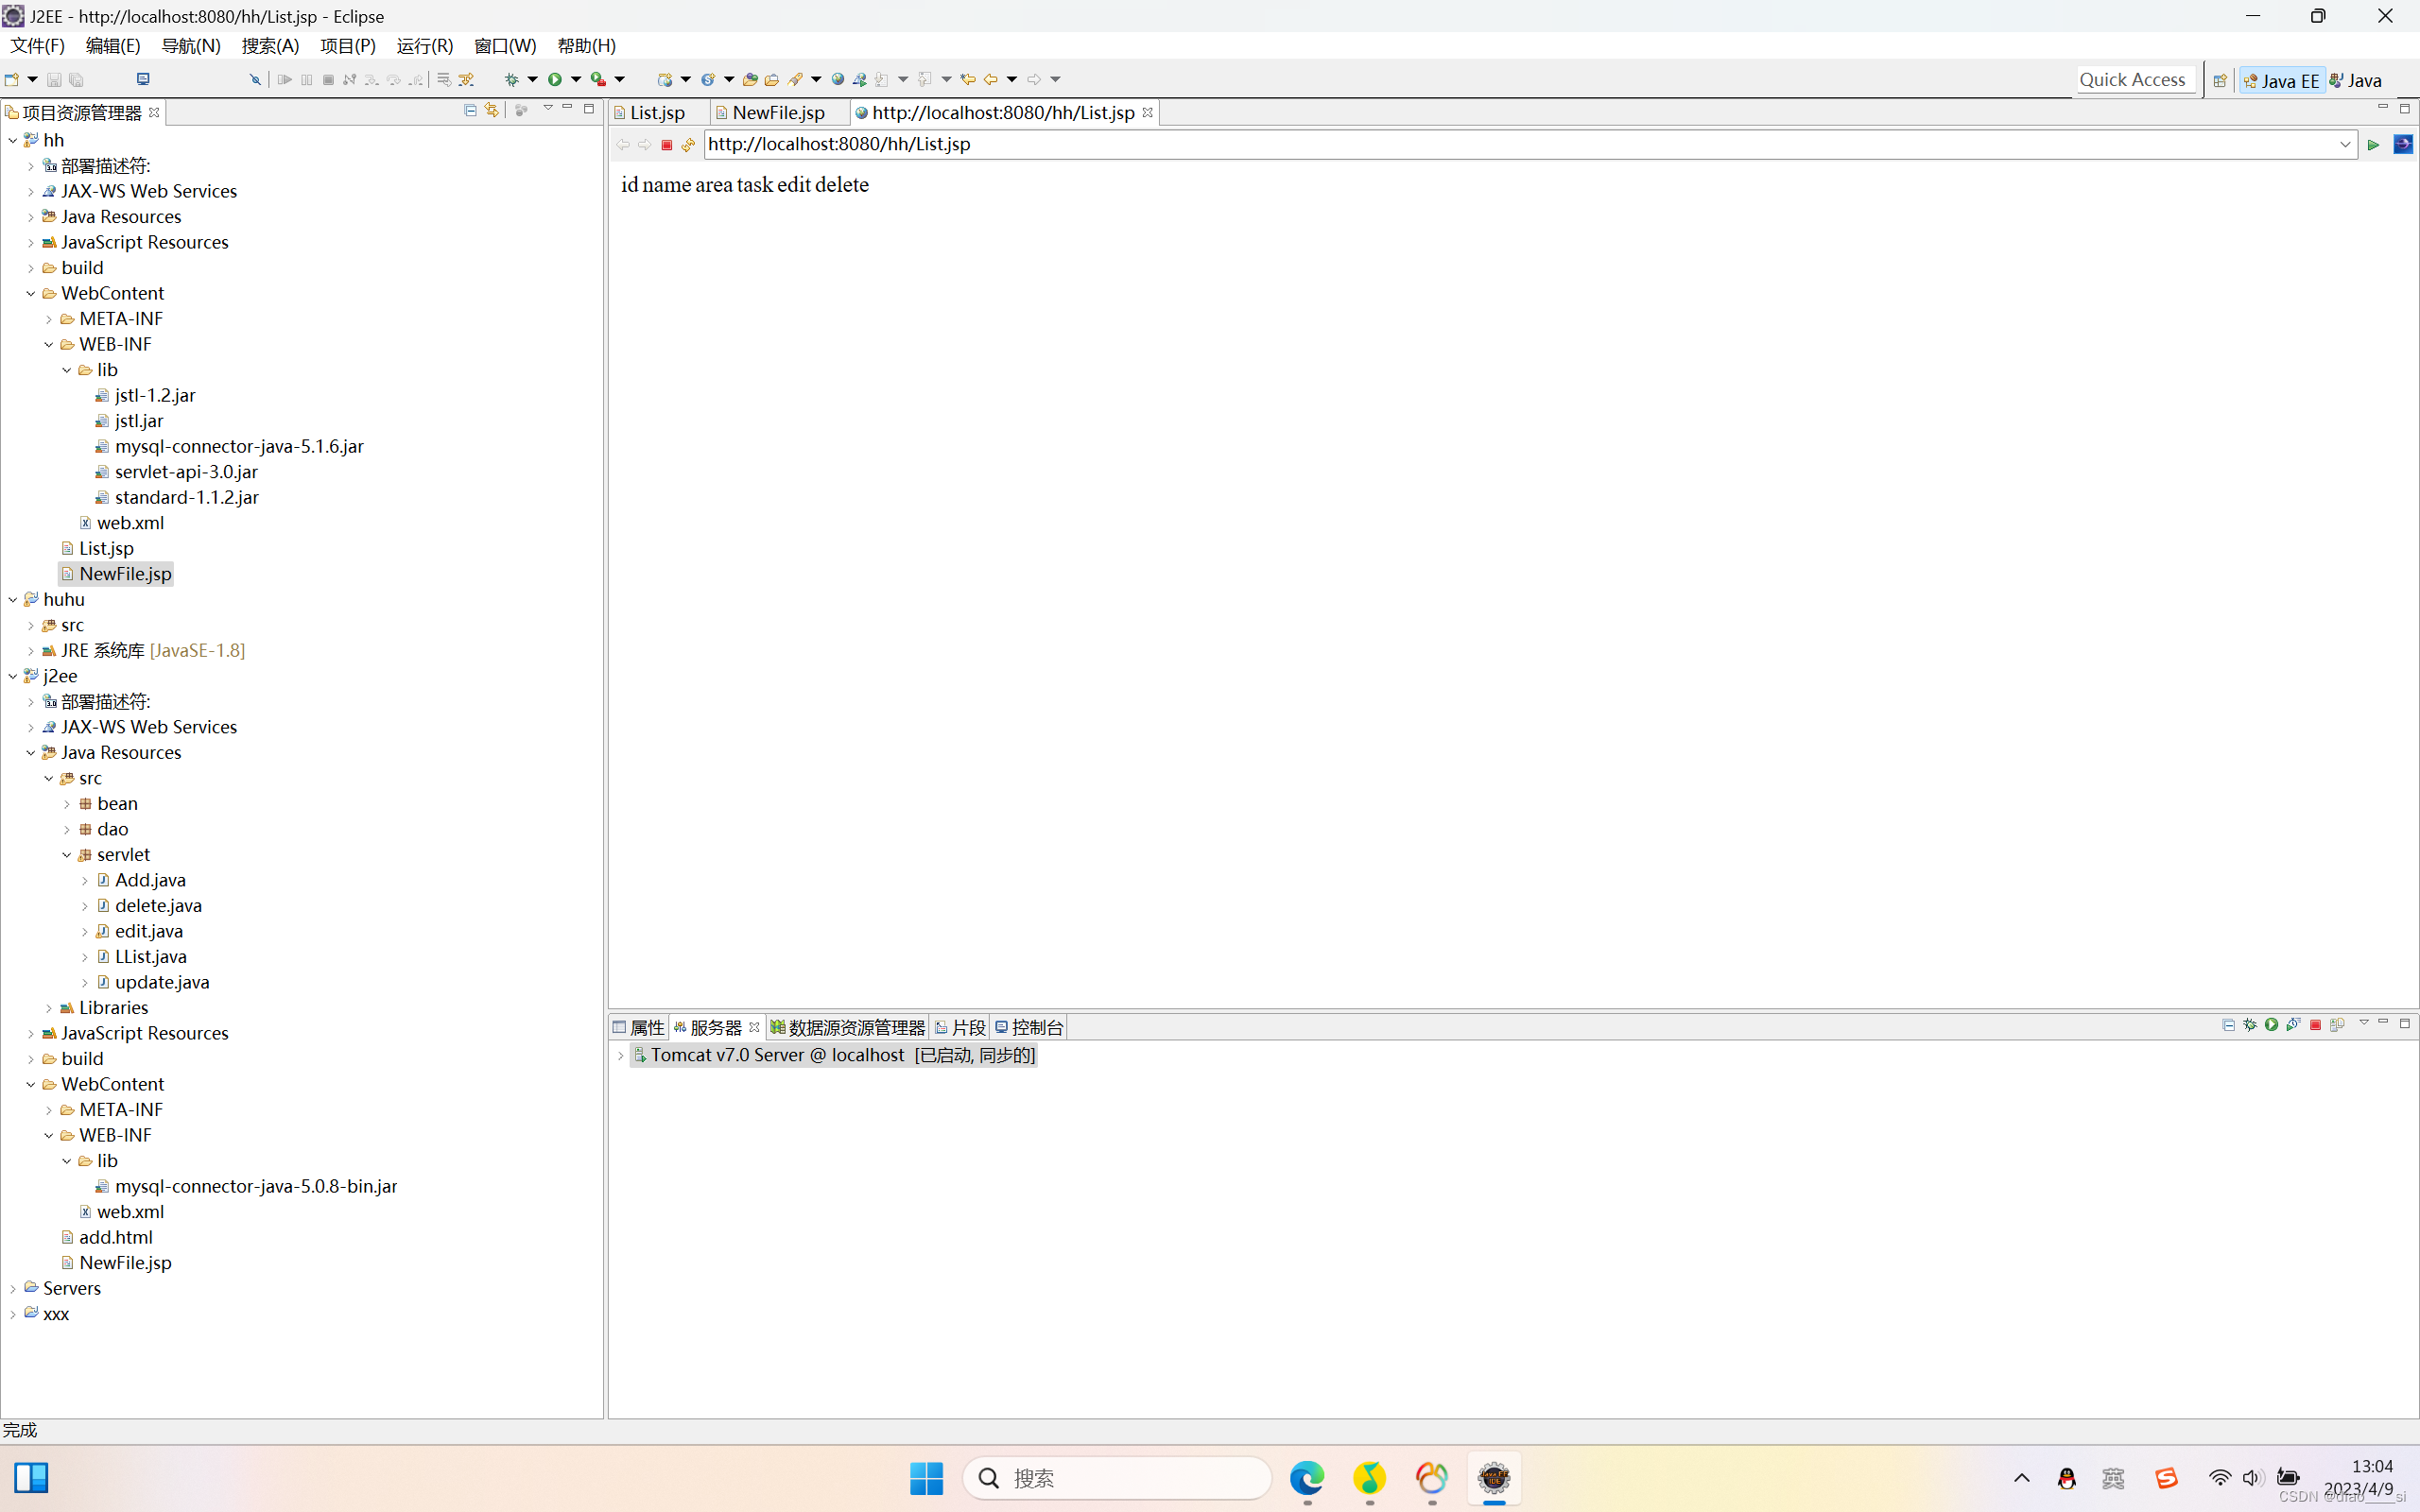Click the URL input field
2420x1512 pixels.
(x=1530, y=141)
